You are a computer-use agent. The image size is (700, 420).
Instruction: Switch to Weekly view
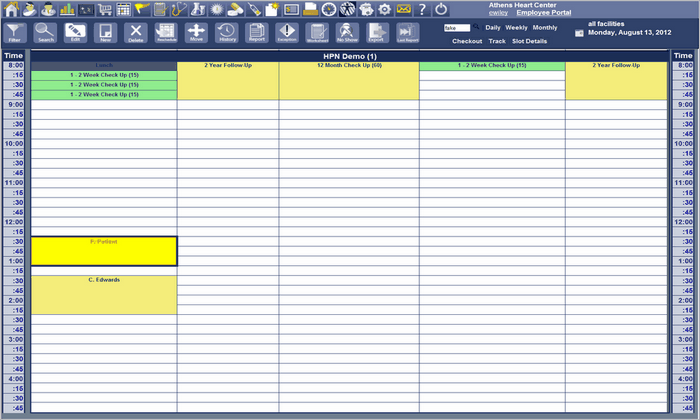pyautogui.click(x=516, y=28)
